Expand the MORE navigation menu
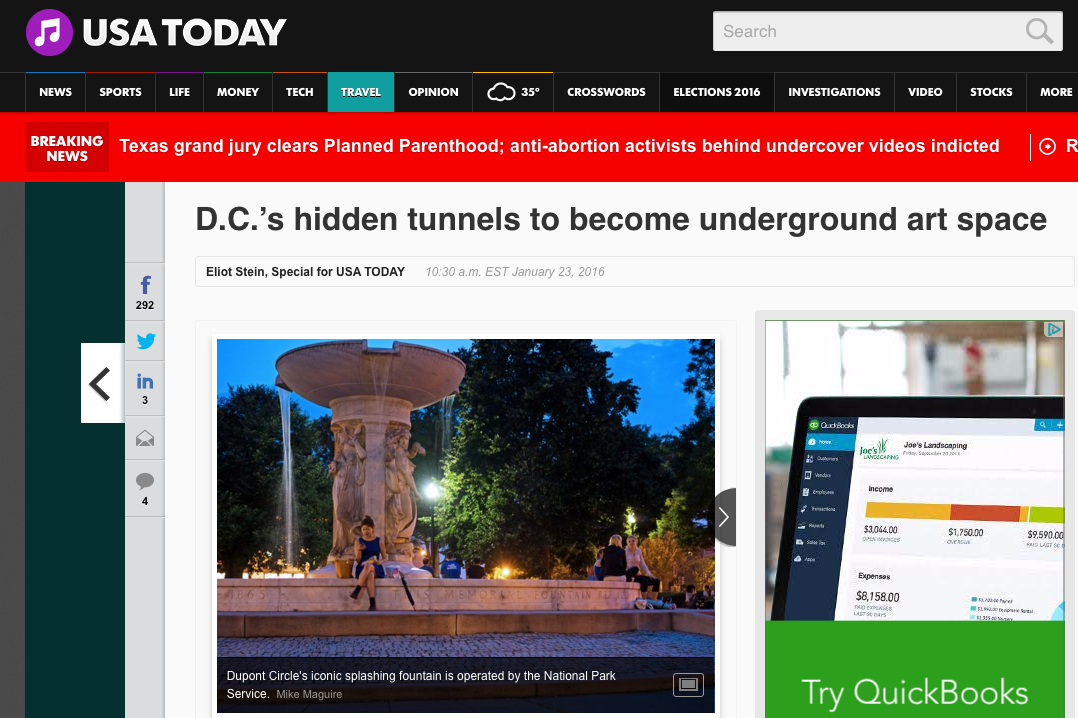The image size is (1078, 718). 1055,92
